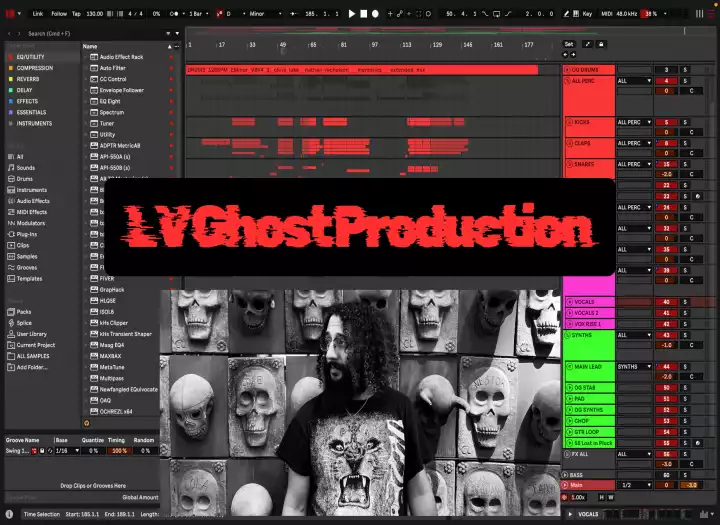
Task: Click the Record button in transport
Action: (375, 14)
